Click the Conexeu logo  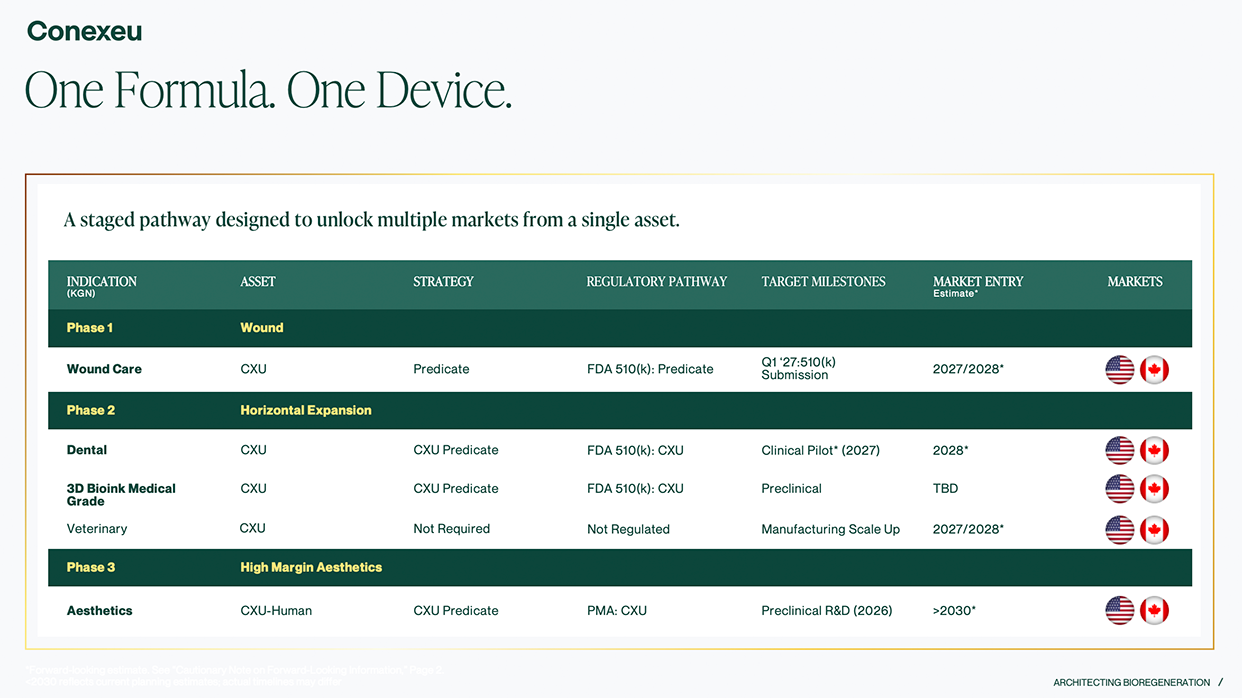coord(84,31)
